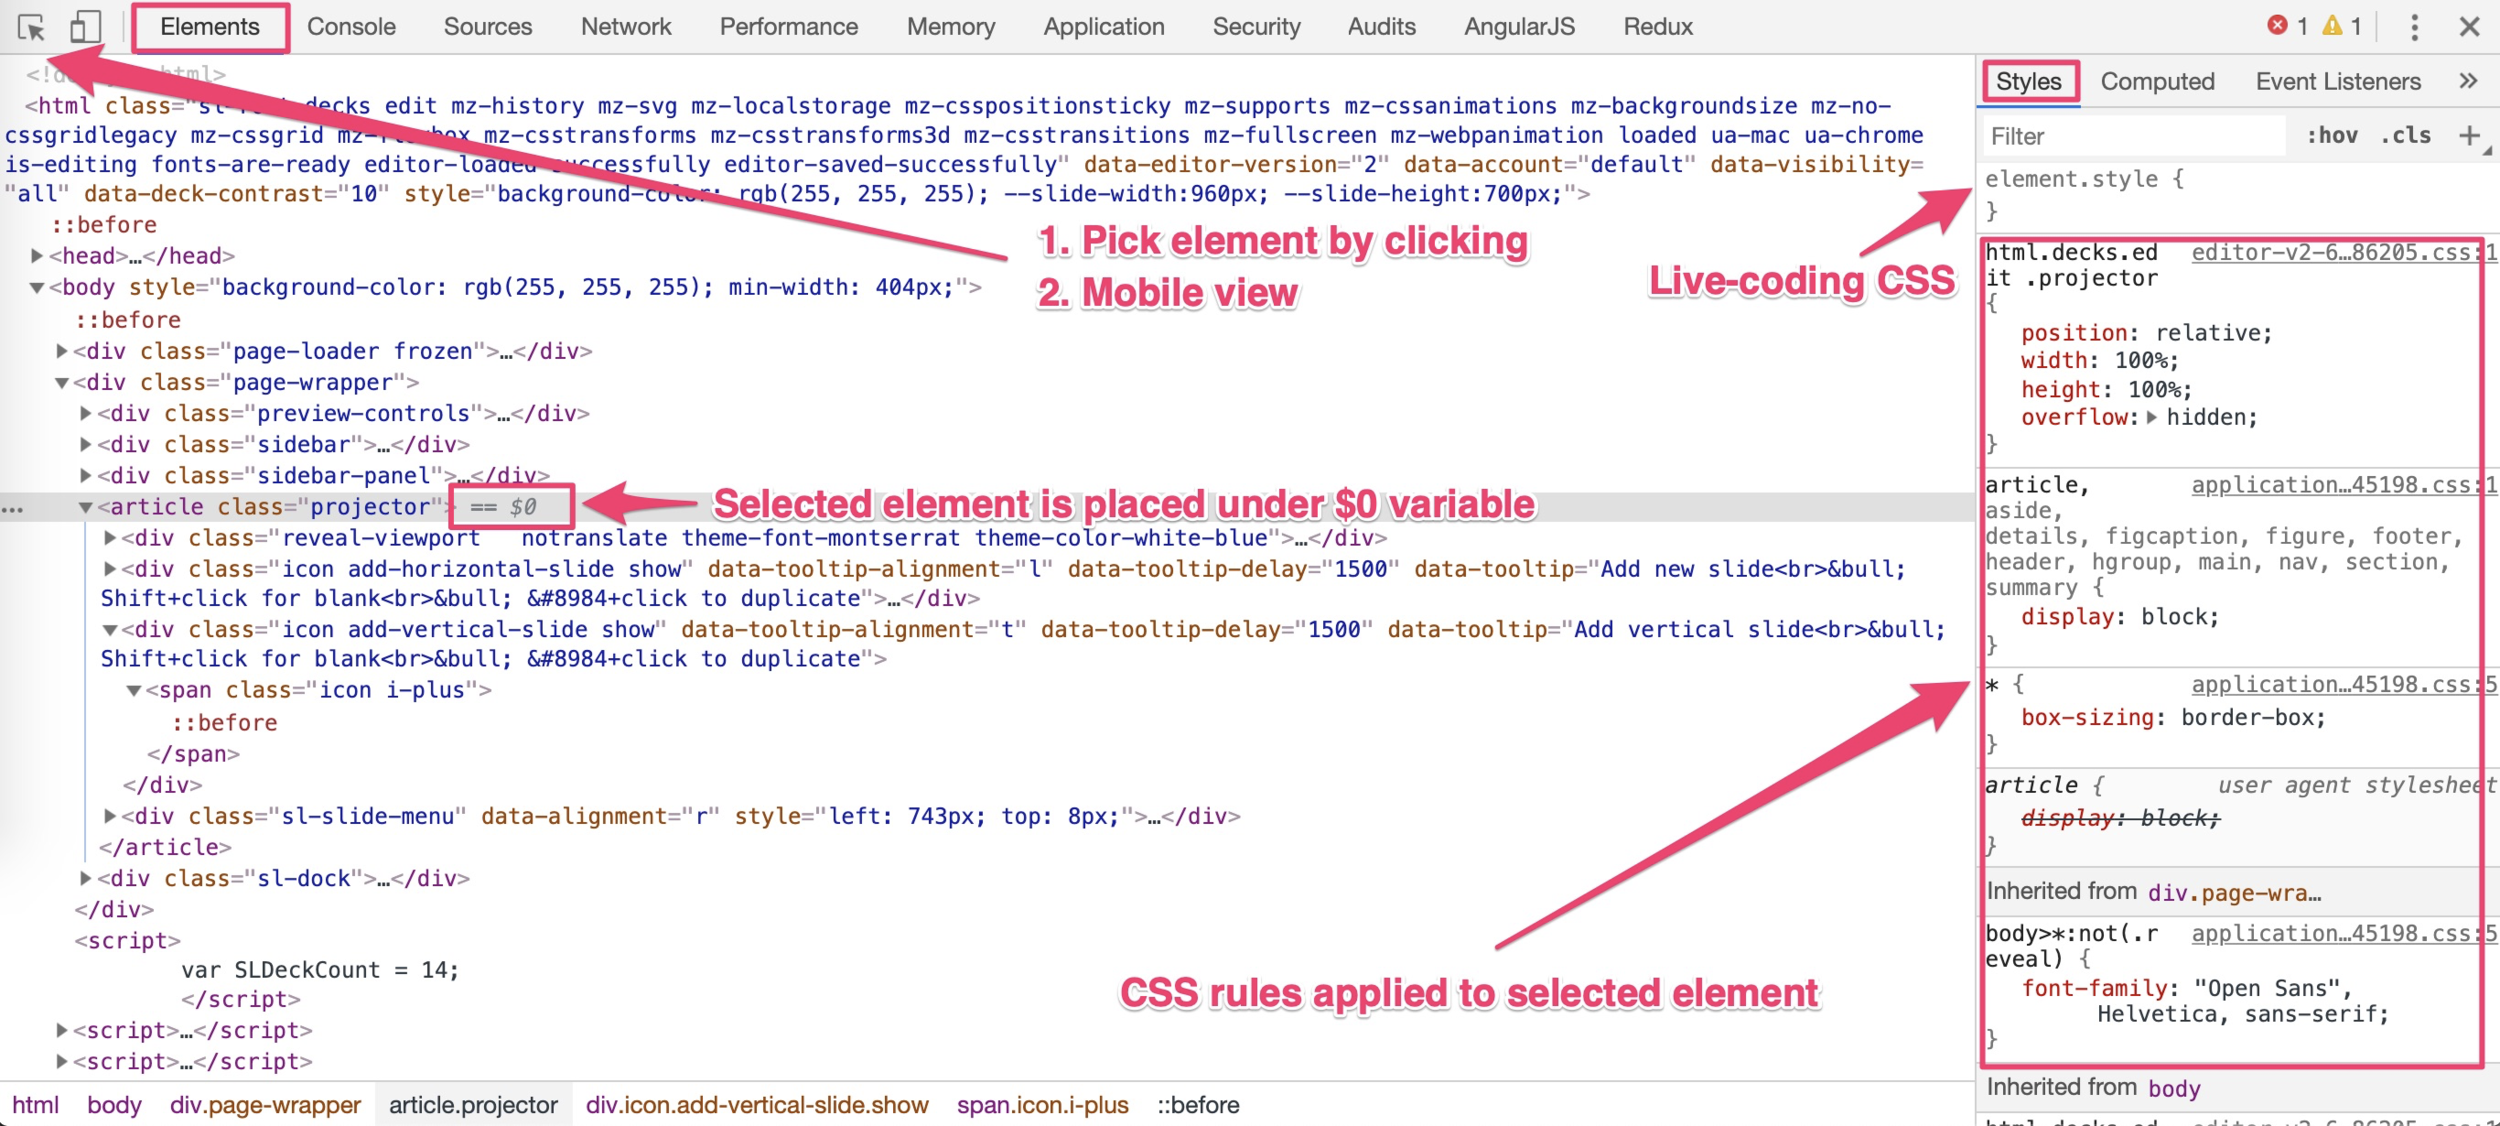
Task: Open the Computed styles tab
Action: coord(2157,82)
